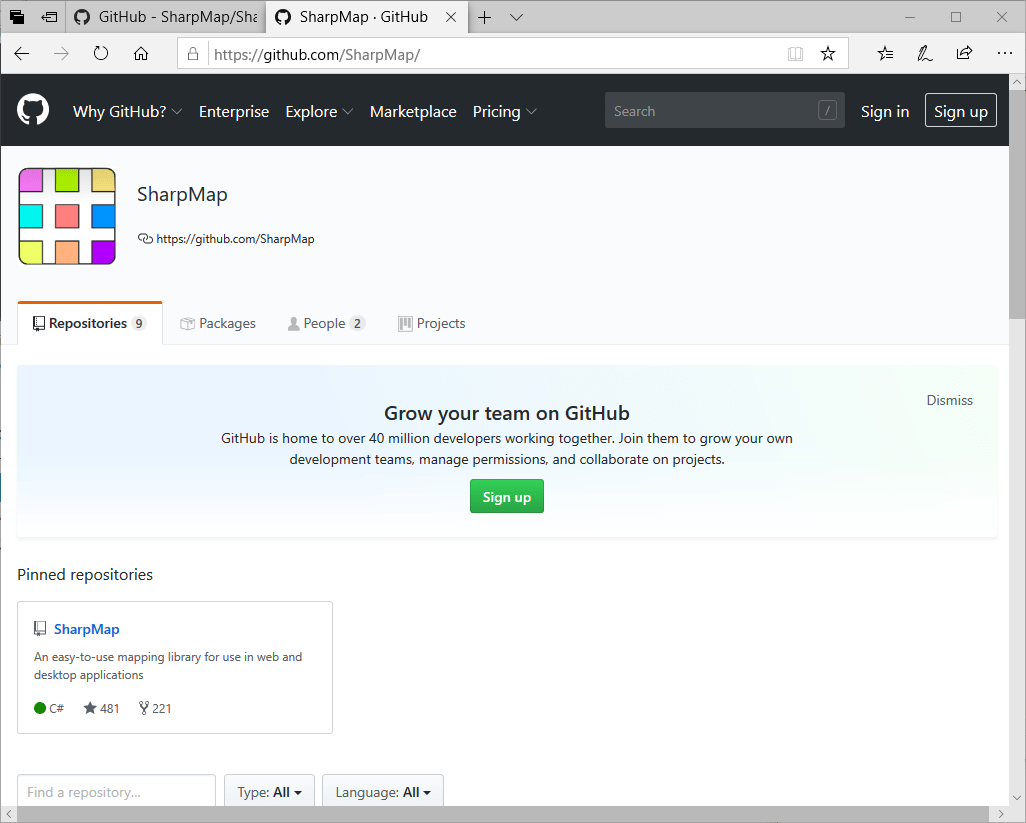This screenshot has width=1026, height=823.
Task: Switch to the Packages tab
Action: coord(218,323)
